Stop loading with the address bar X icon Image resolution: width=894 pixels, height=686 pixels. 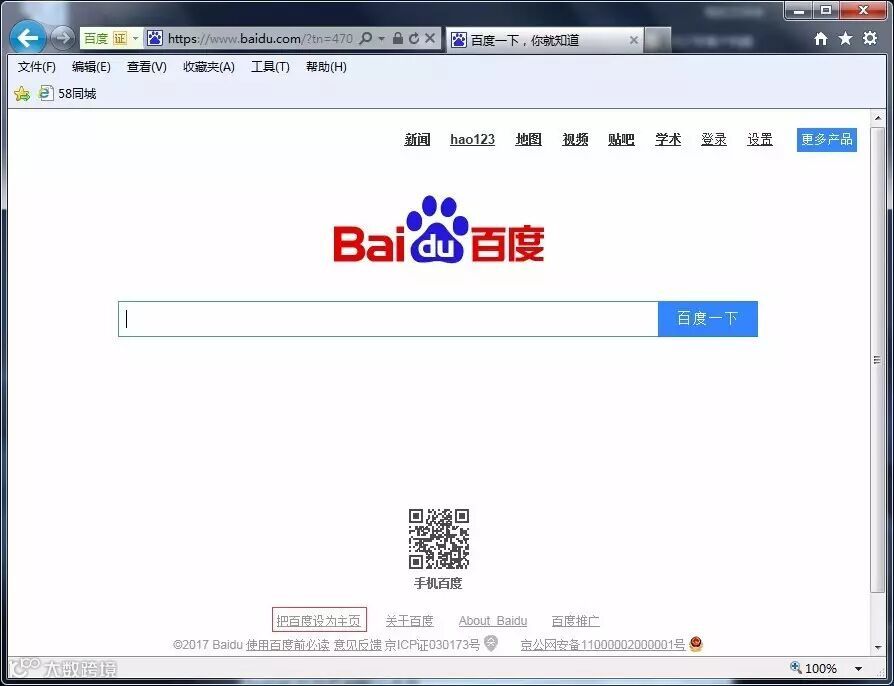pos(430,38)
